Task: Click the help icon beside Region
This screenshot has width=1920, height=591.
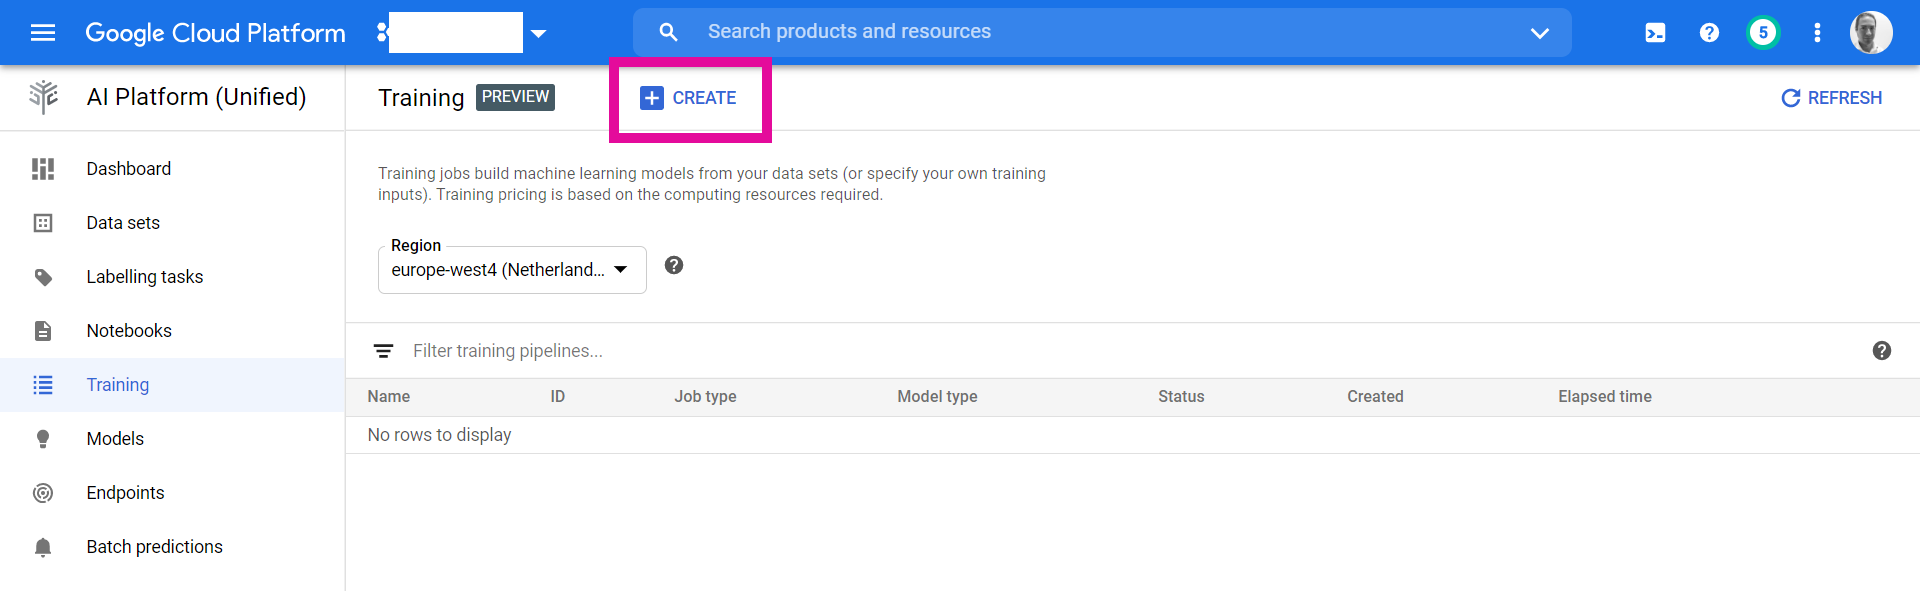Action: click(x=674, y=265)
